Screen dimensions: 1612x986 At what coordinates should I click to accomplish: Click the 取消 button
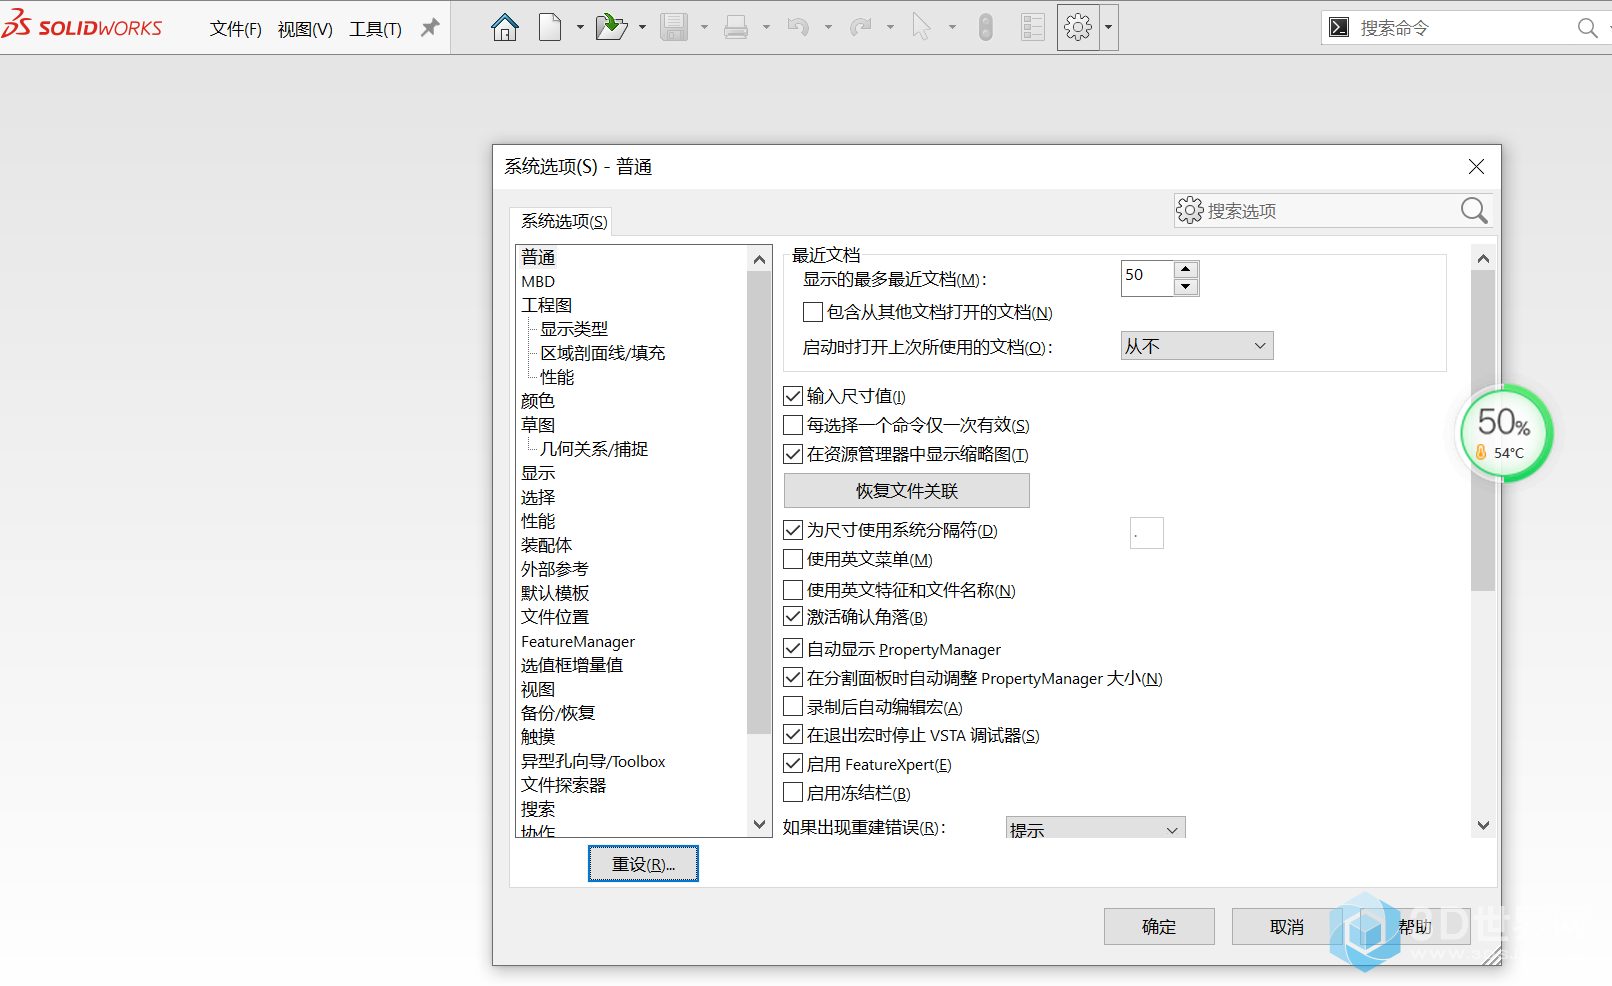1287,927
